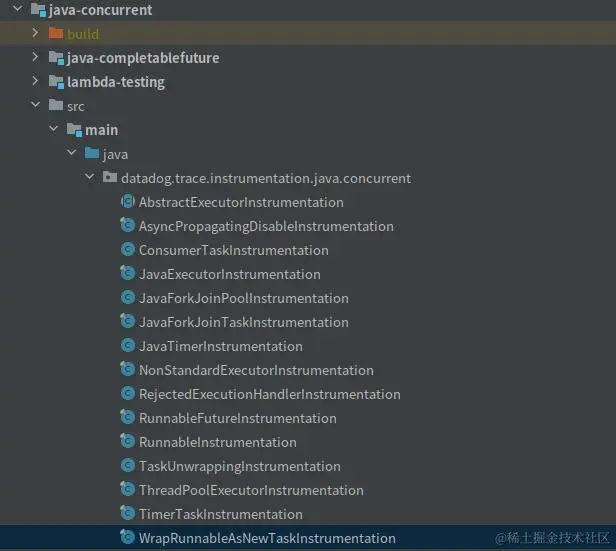Click the java-completablefuture module folder icon
The image size is (616, 551).
56,58
